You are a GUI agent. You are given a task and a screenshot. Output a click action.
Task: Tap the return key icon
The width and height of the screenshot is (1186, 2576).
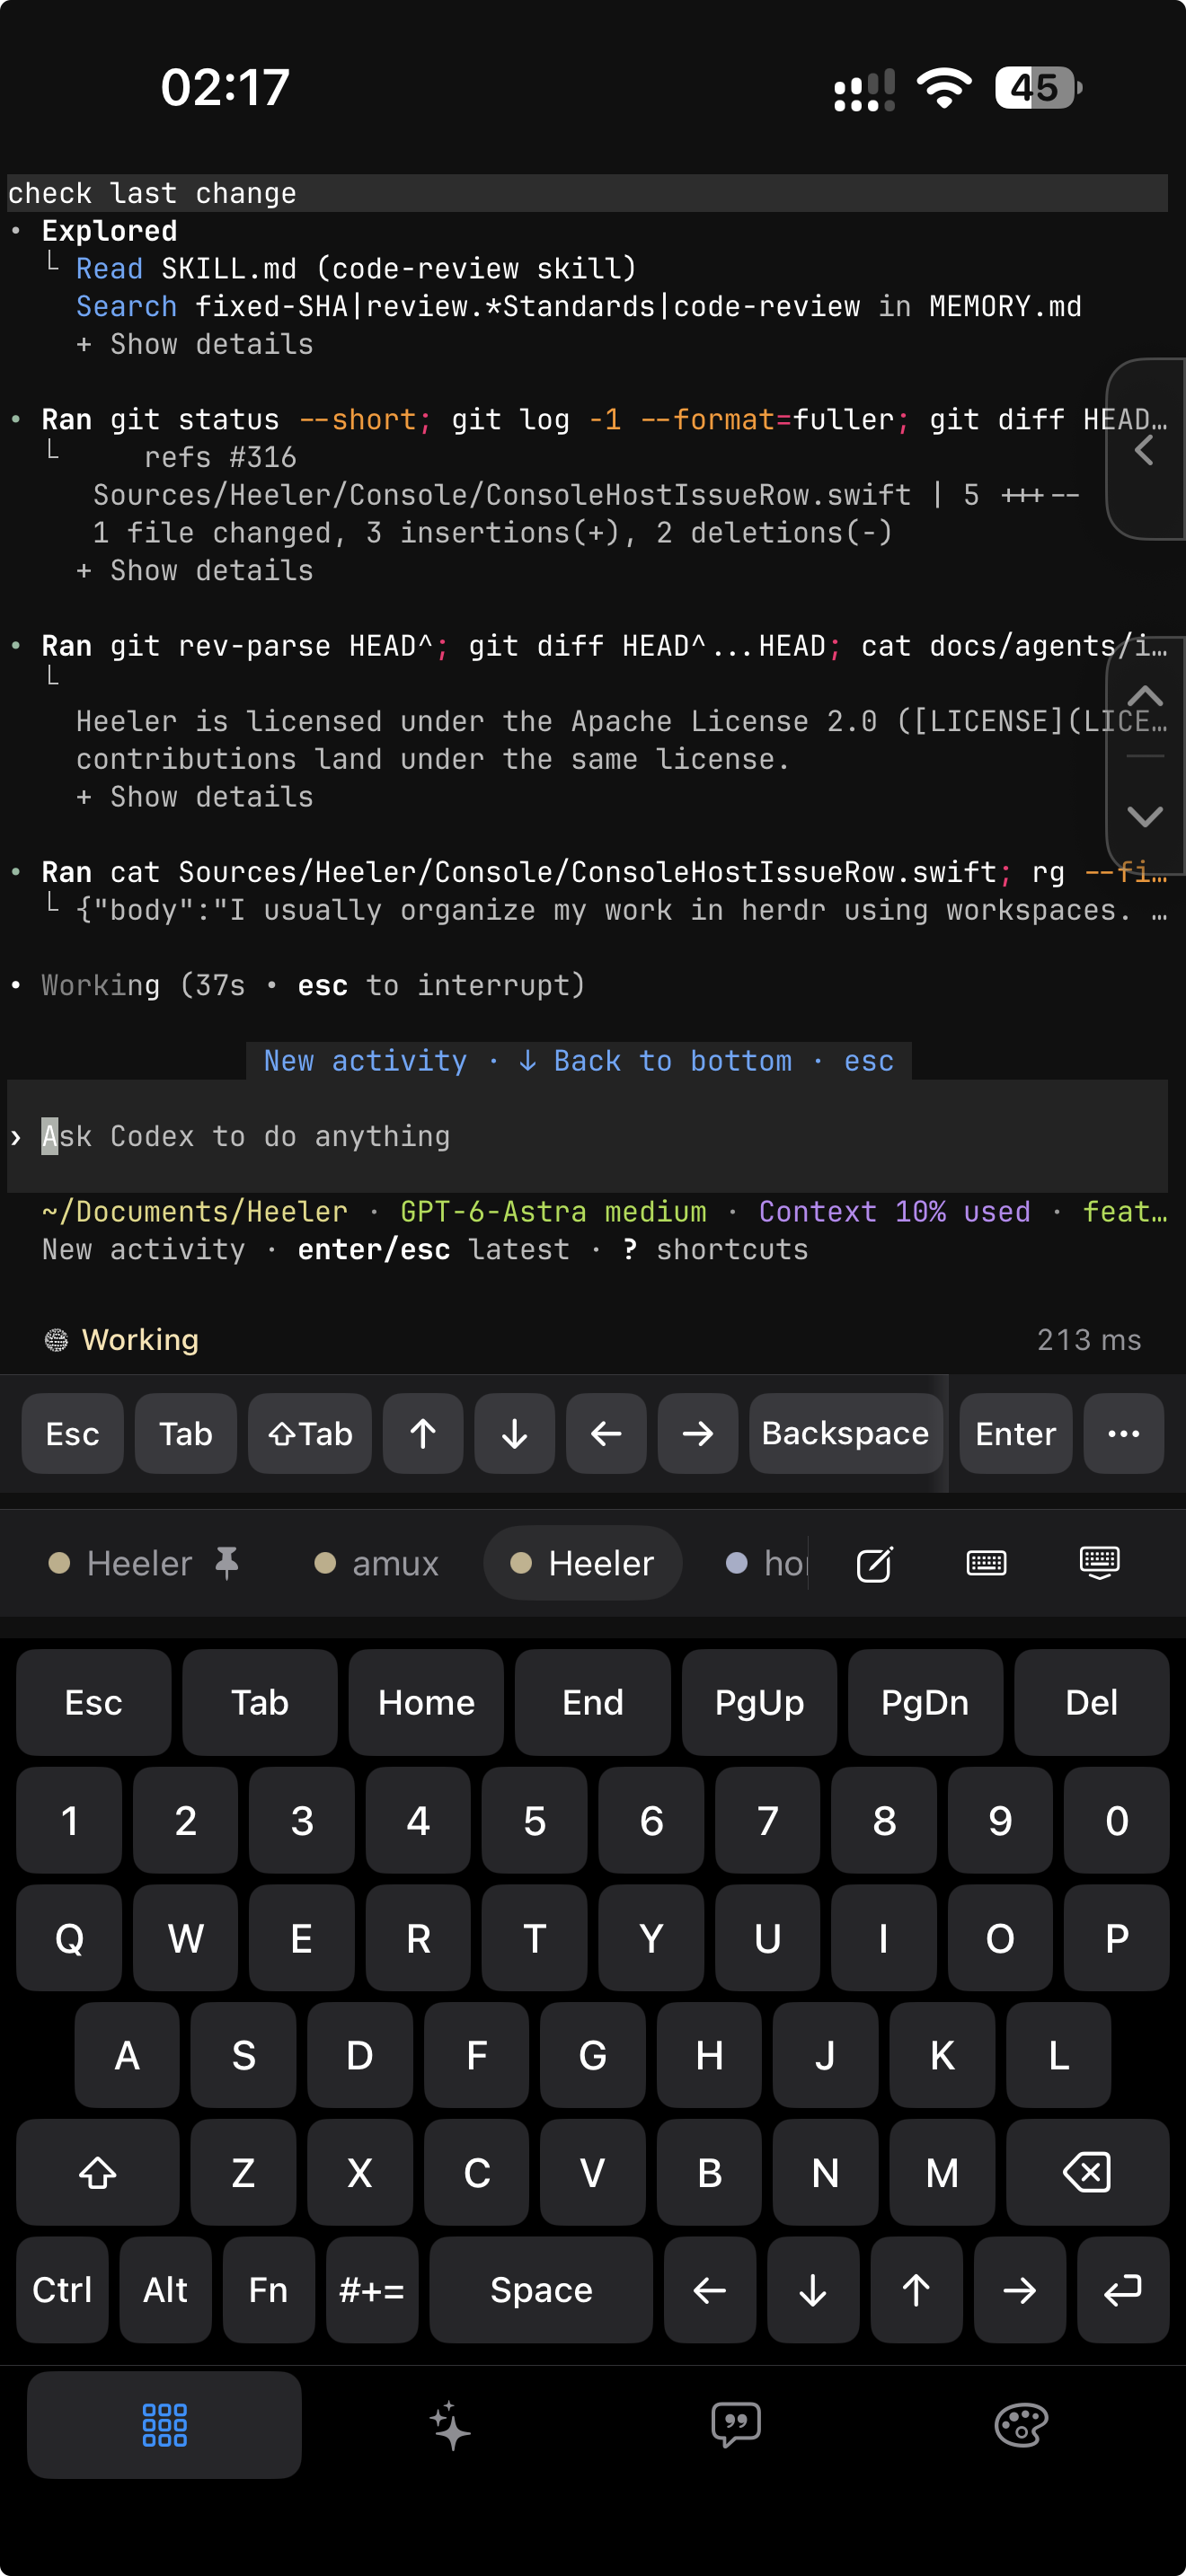[1123, 2289]
